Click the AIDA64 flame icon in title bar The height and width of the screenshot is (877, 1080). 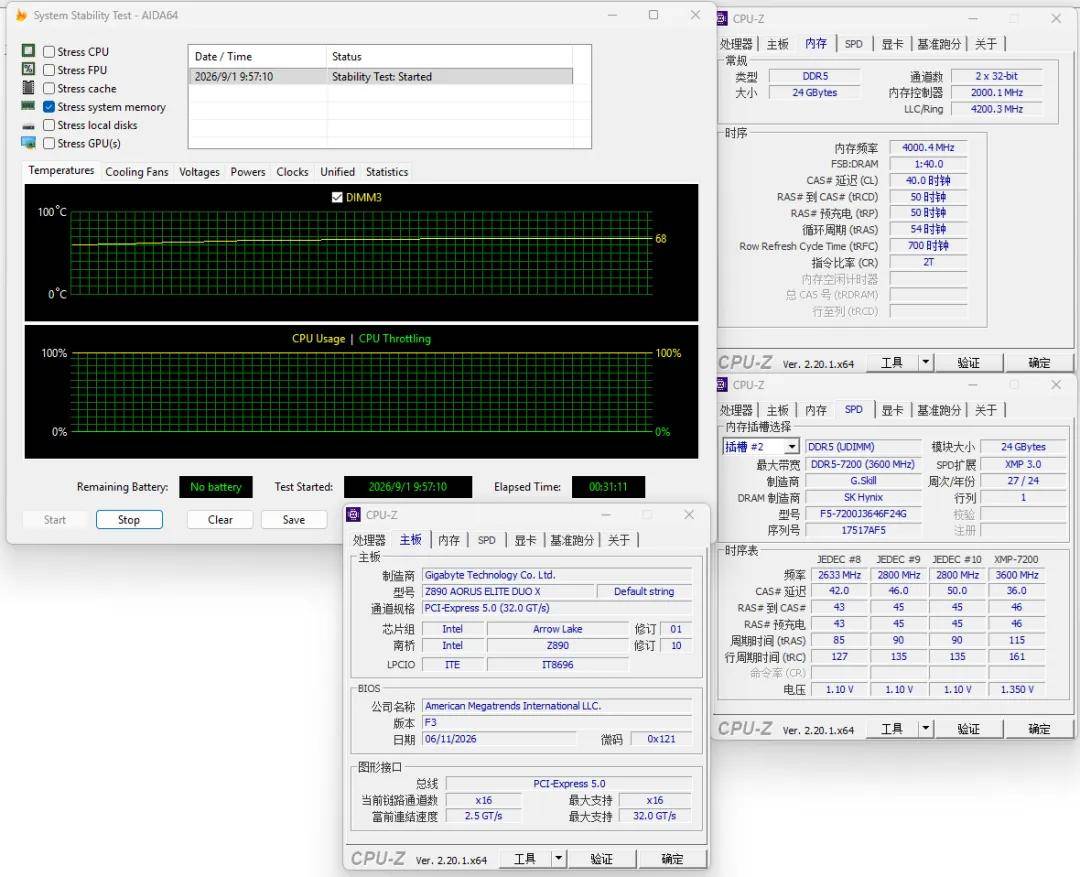[x=21, y=15]
